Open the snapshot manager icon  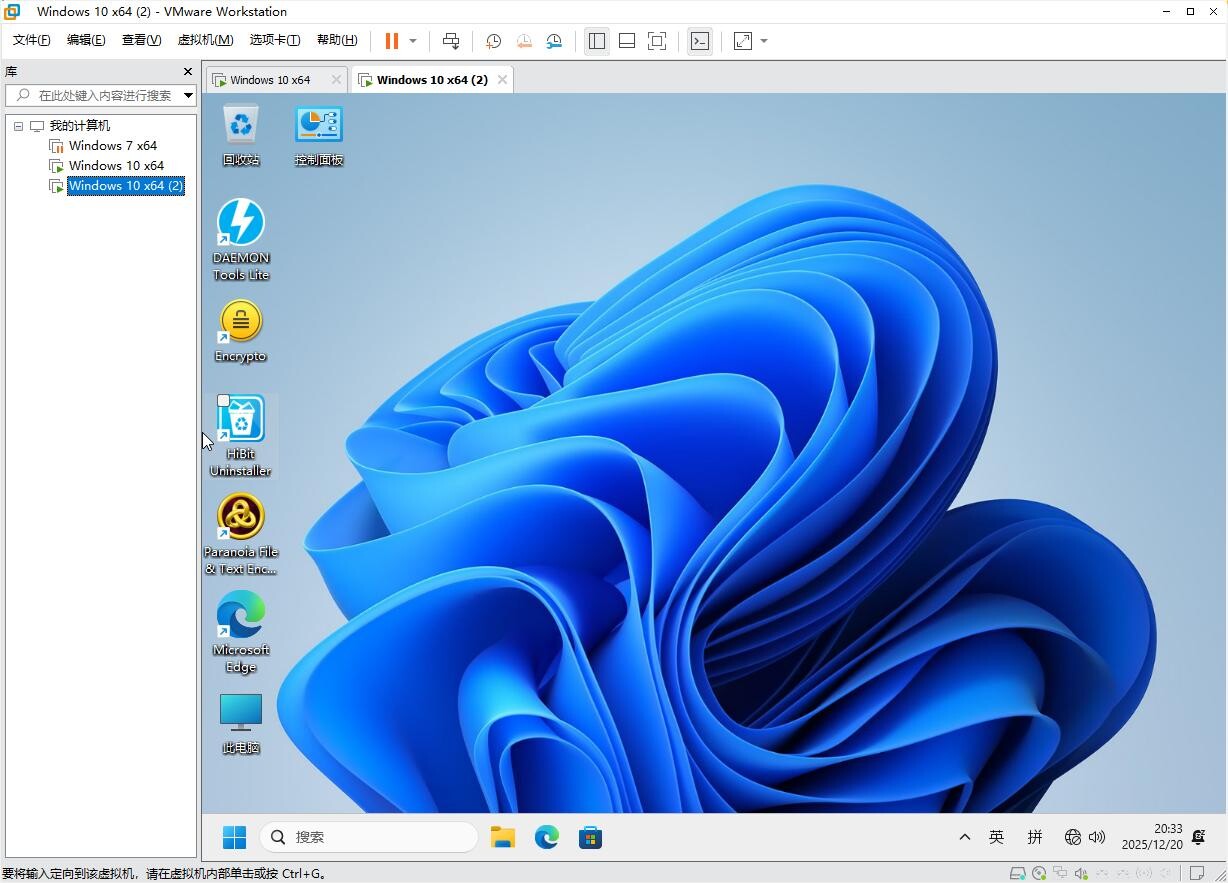(554, 41)
